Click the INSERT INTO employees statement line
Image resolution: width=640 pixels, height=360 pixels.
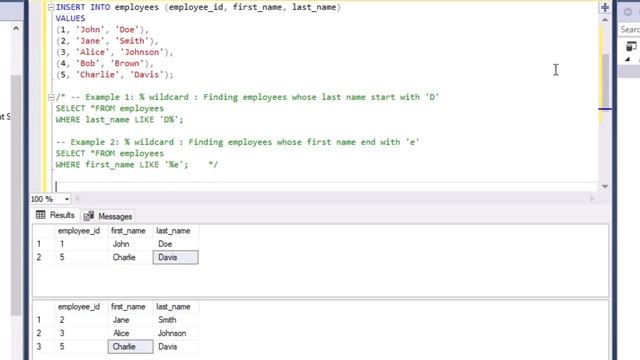pos(198,7)
